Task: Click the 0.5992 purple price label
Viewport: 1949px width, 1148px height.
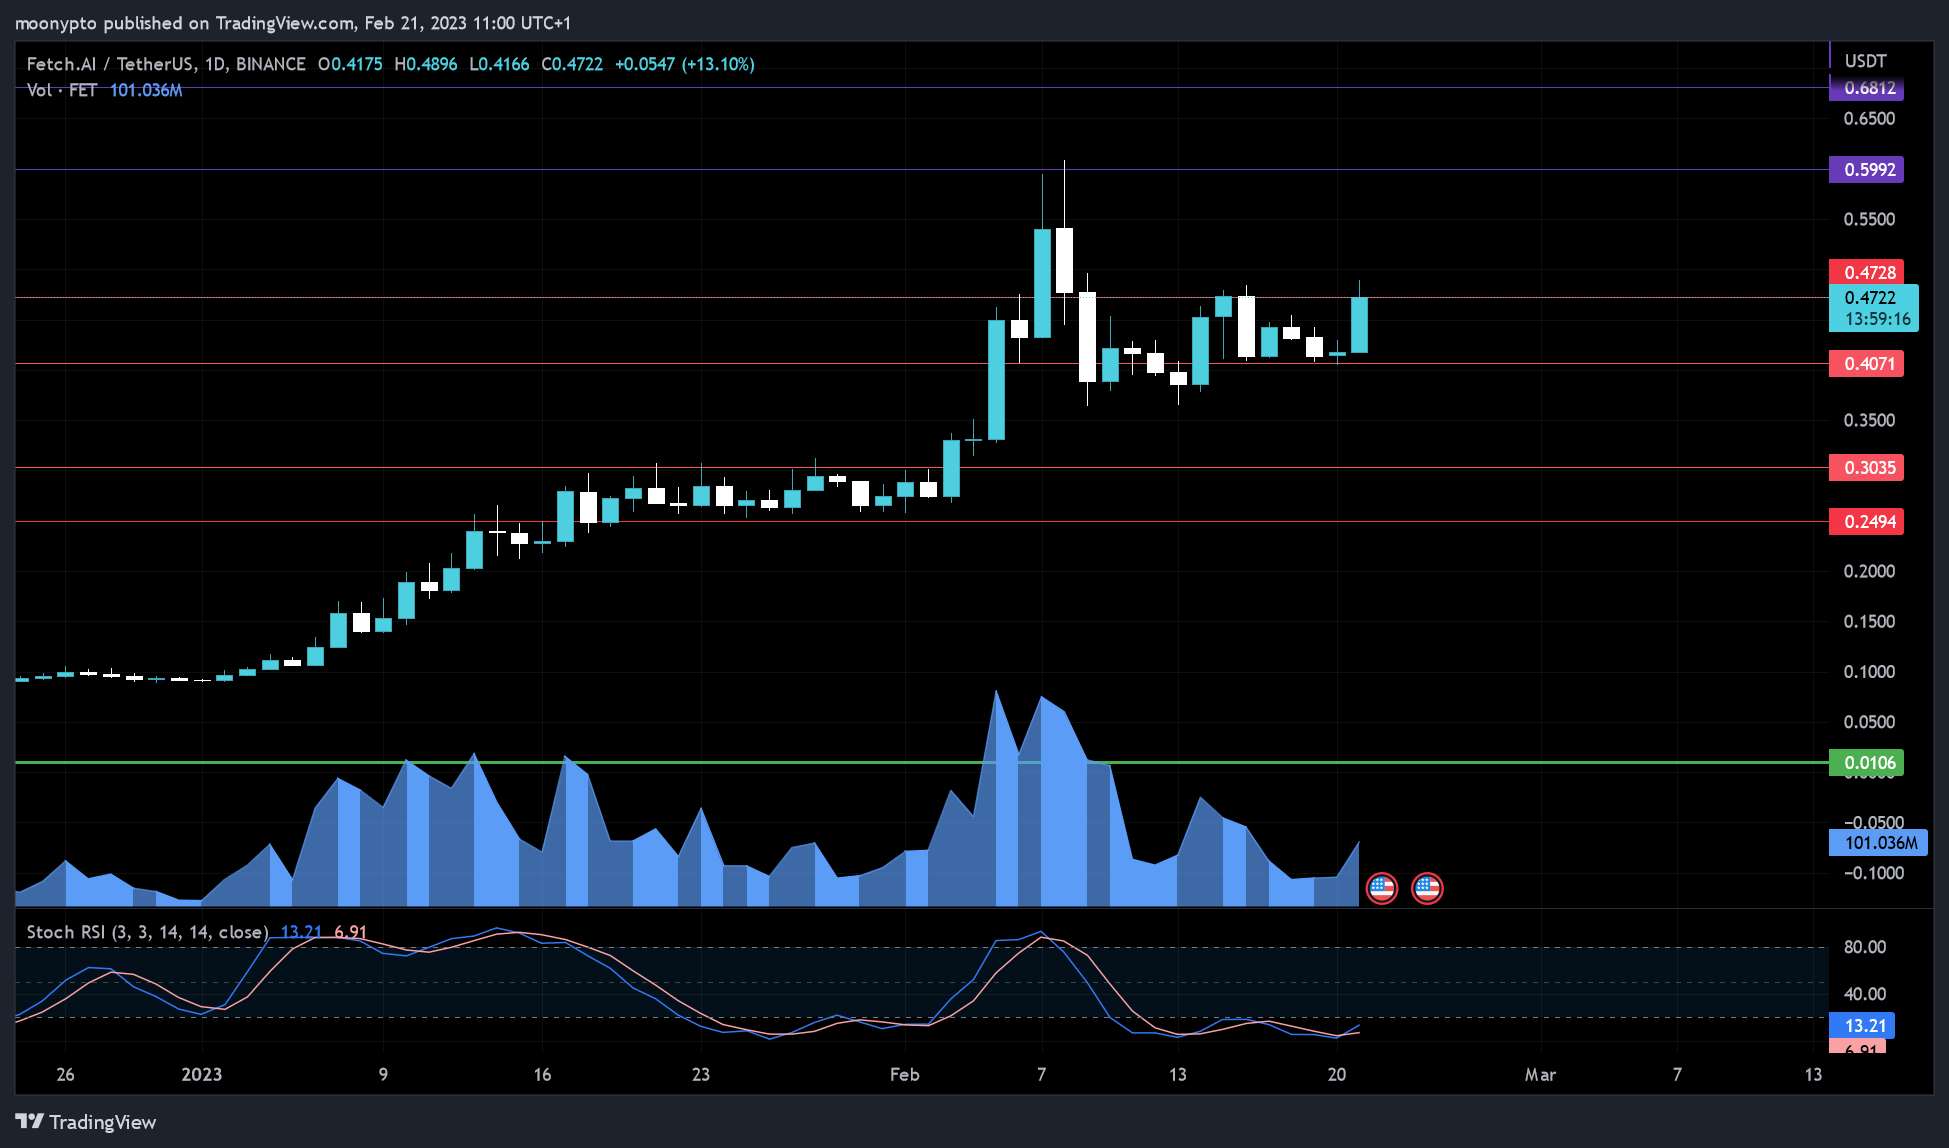Action: (x=1866, y=169)
